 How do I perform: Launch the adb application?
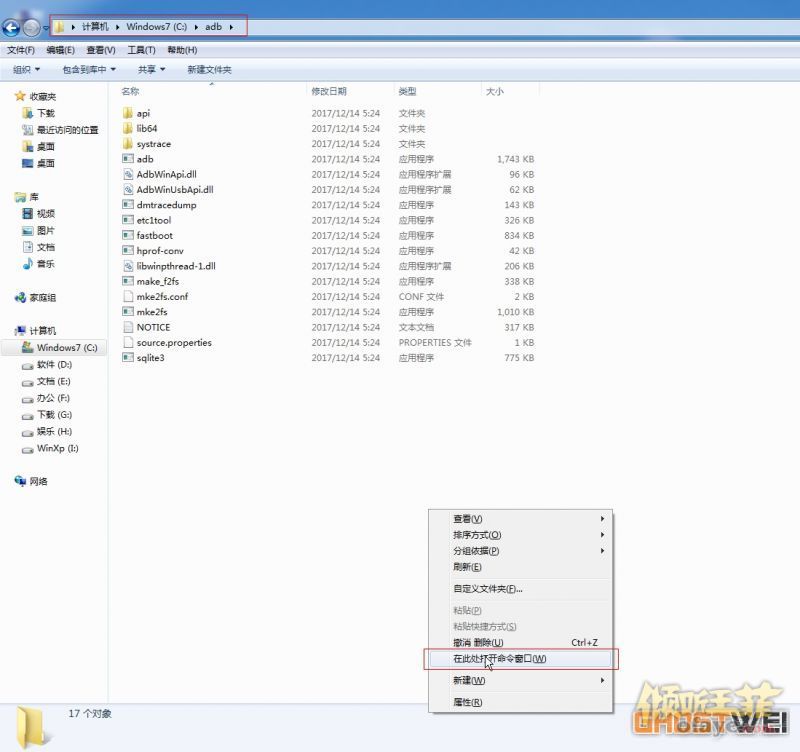(x=144, y=158)
